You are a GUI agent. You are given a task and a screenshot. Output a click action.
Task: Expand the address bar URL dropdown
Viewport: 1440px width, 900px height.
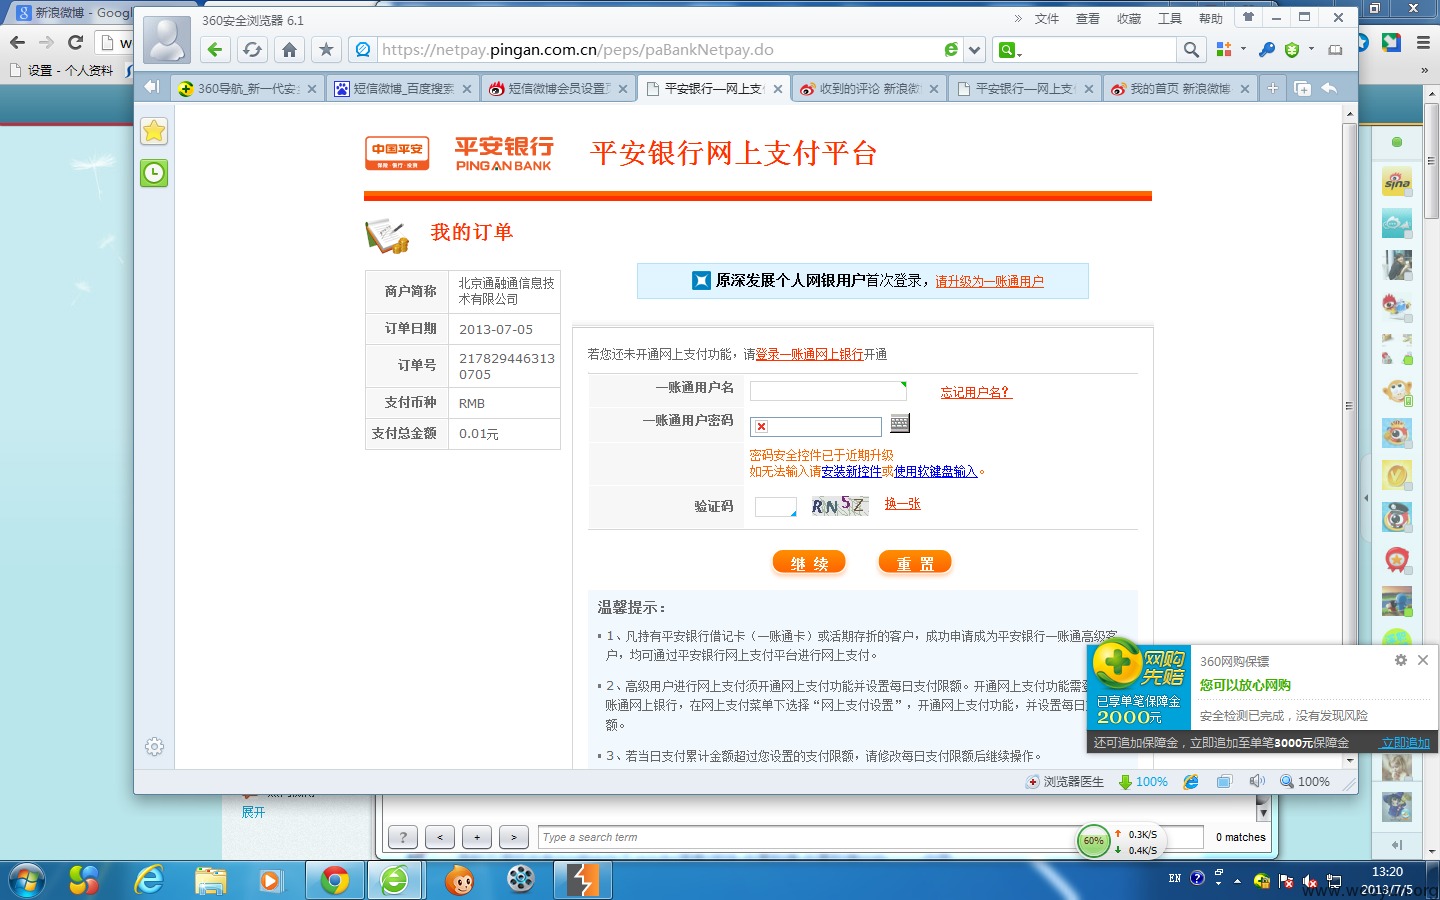975,50
